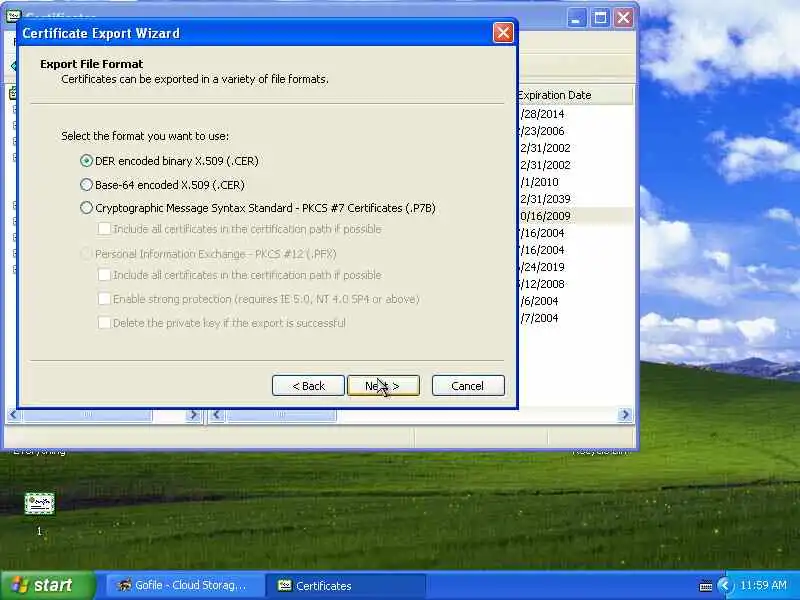Select the 0/16/2009 expiration row
The width and height of the screenshot is (800, 600).
(x=575, y=216)
